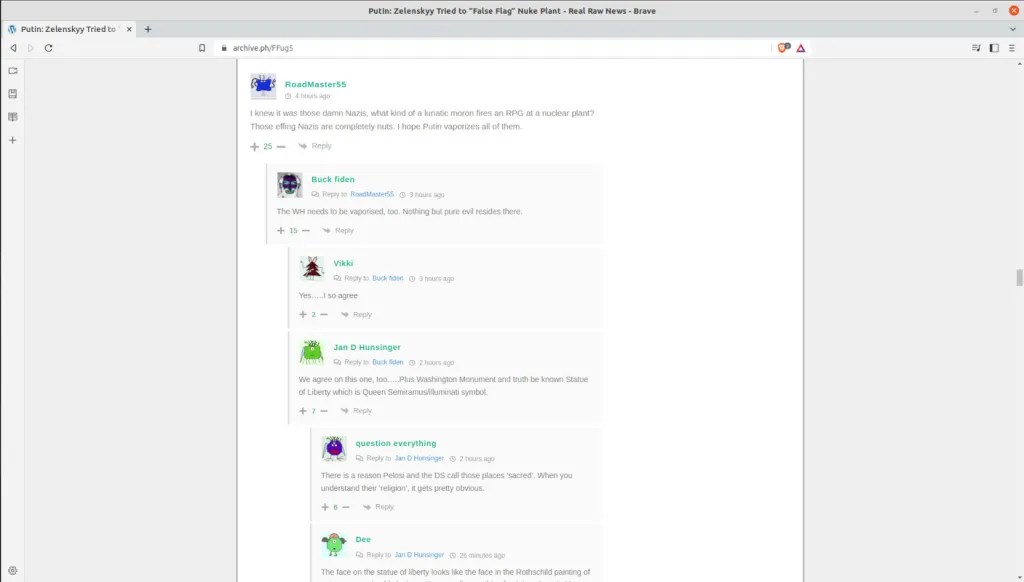Toggle the browser sidebar panel button
Image resolution: width=1024 pixels, height=582 pixels.
[994, 48]
